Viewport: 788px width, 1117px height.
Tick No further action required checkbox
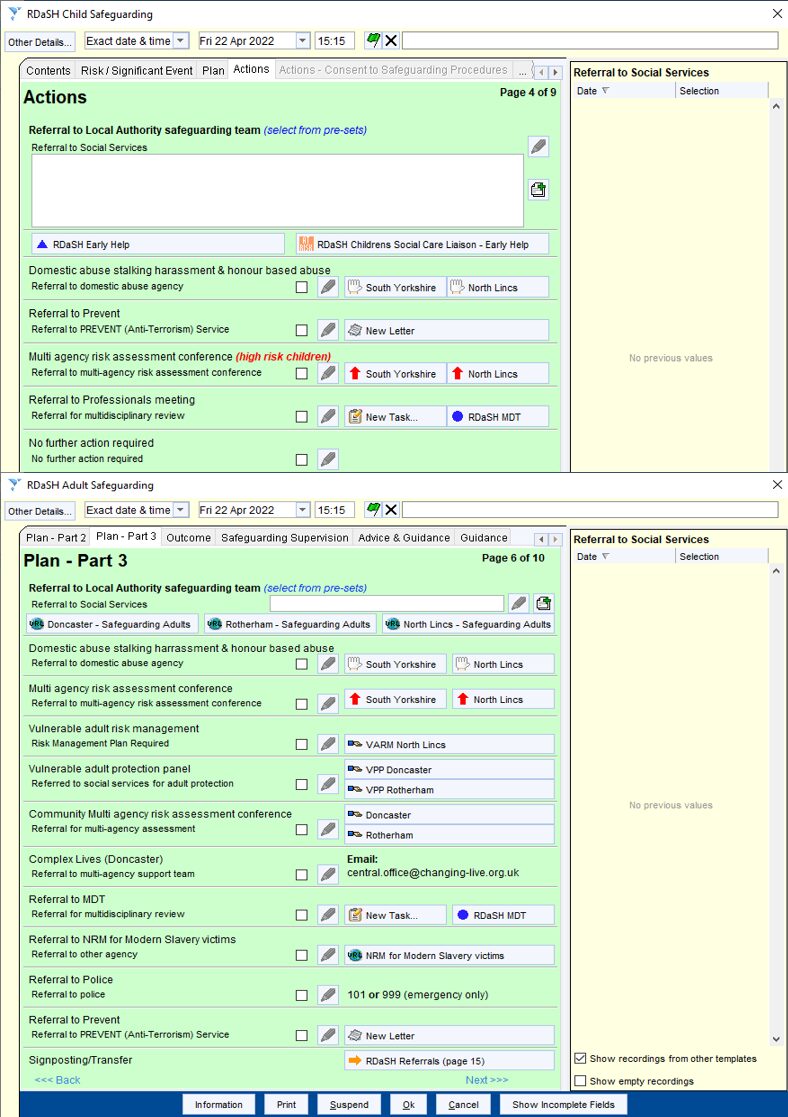click(302, 459)
